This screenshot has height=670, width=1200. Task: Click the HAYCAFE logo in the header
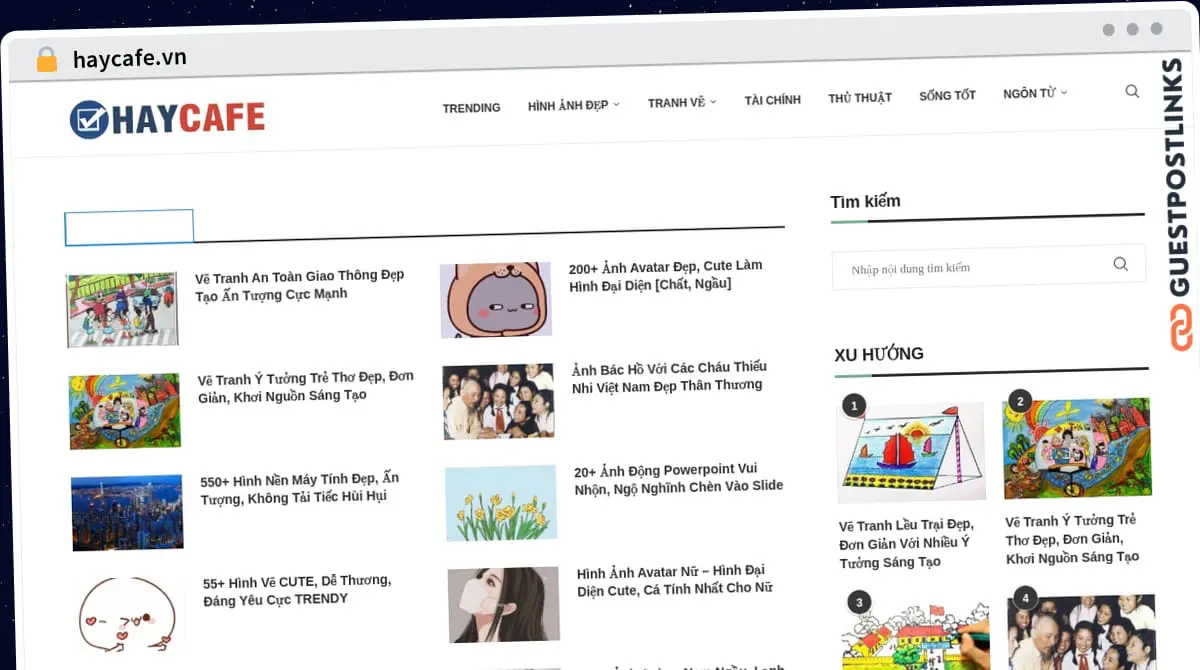pyautogui.click(x=167, y=119)
